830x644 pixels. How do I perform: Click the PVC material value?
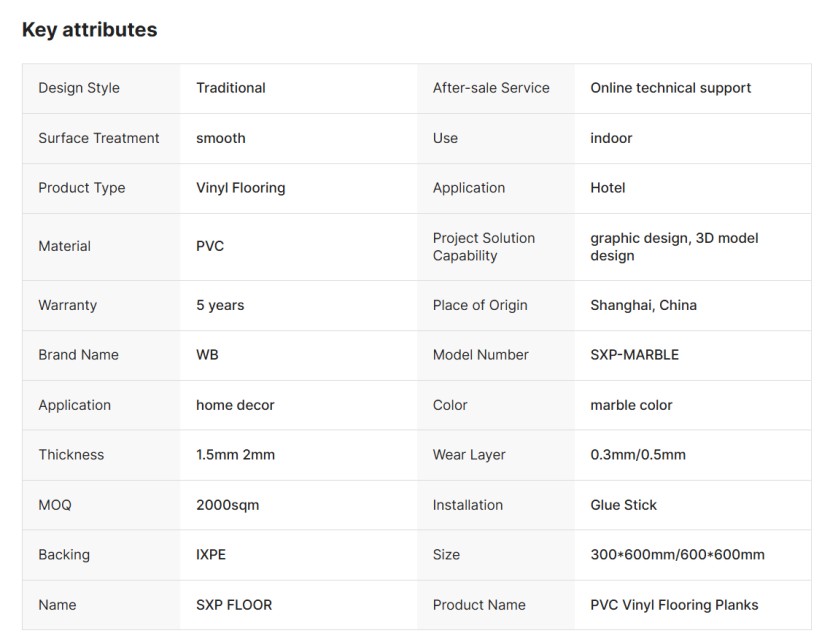(x=210, y=246)
